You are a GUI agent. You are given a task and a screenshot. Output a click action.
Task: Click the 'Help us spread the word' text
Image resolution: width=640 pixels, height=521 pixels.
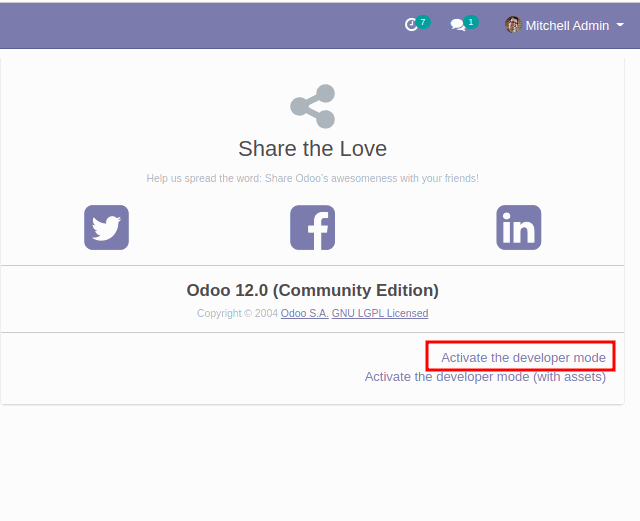pyautogui.click(x=313, y=178)
